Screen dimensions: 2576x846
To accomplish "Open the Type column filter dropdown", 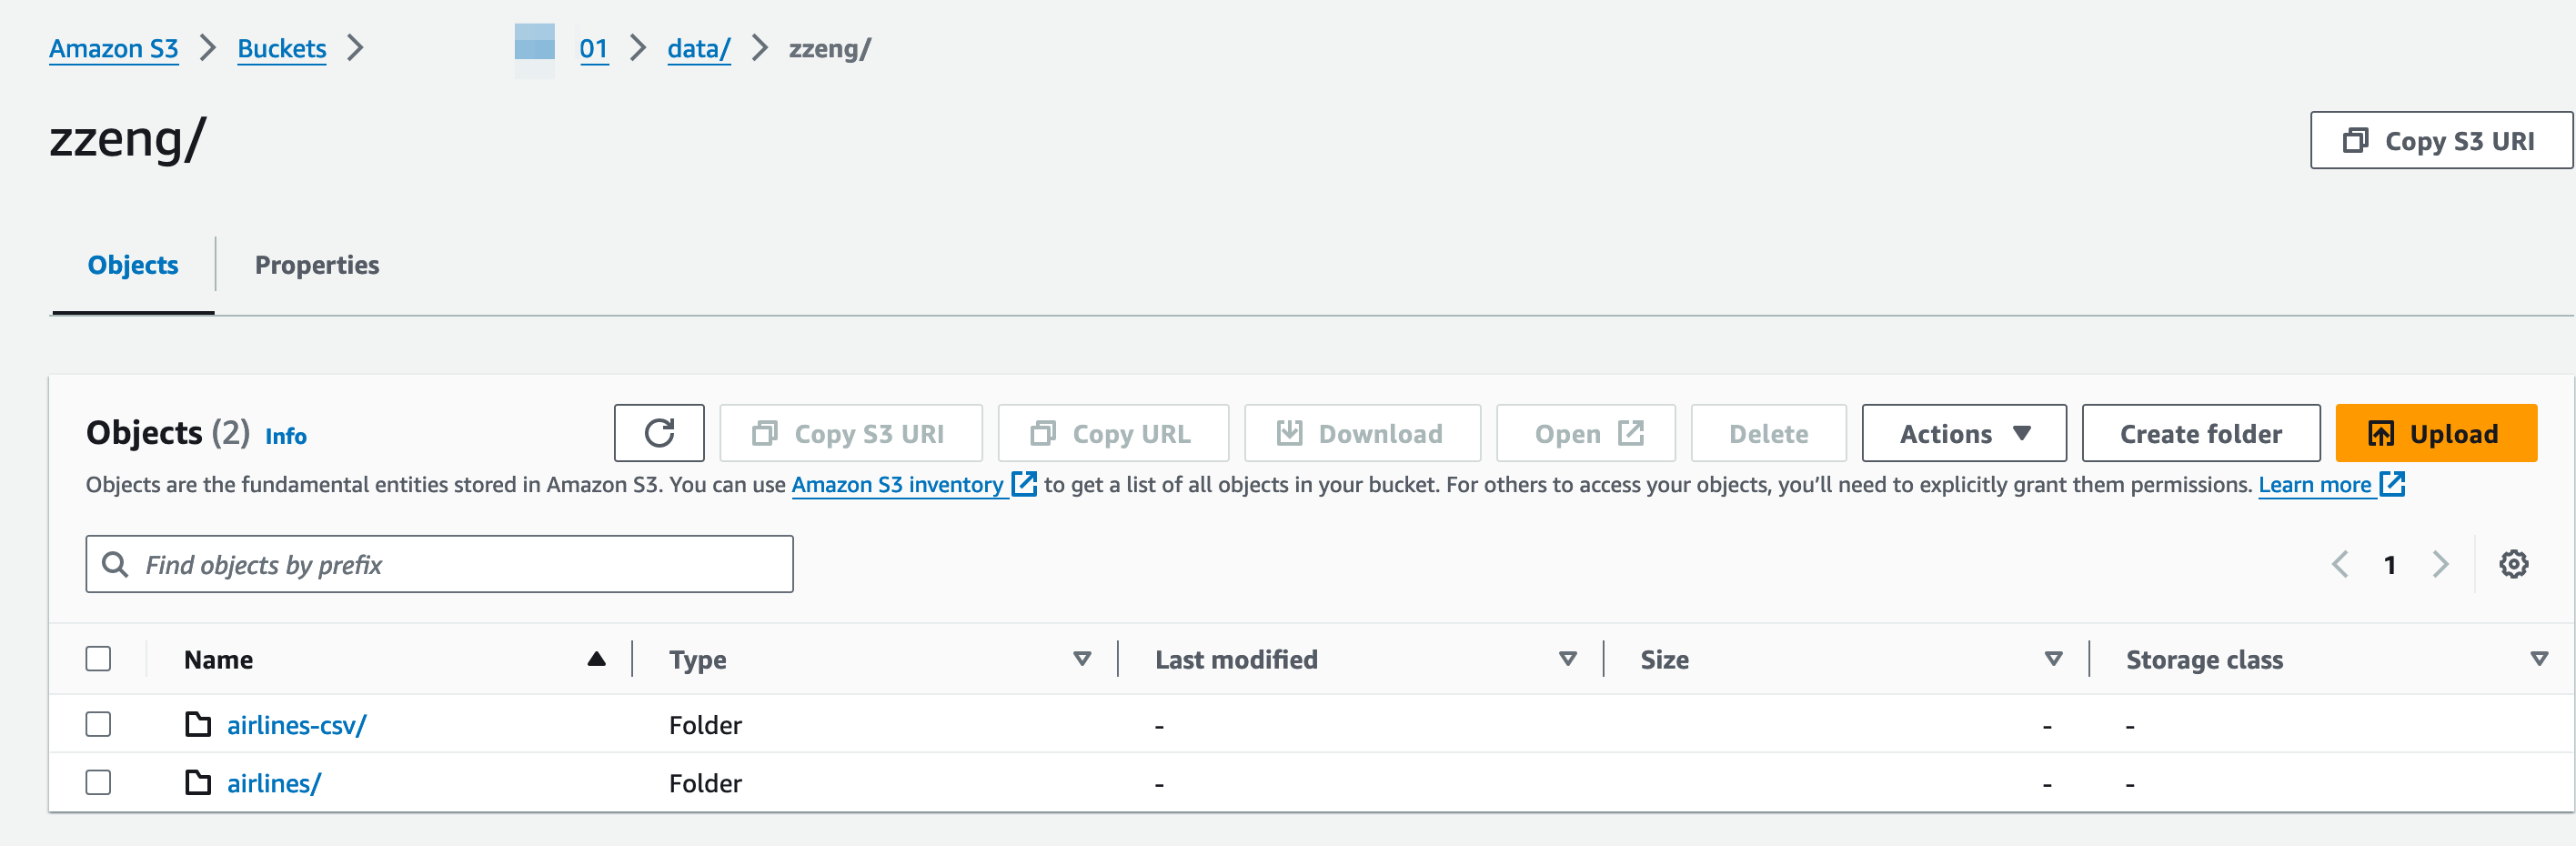I will click(1082, 659).
